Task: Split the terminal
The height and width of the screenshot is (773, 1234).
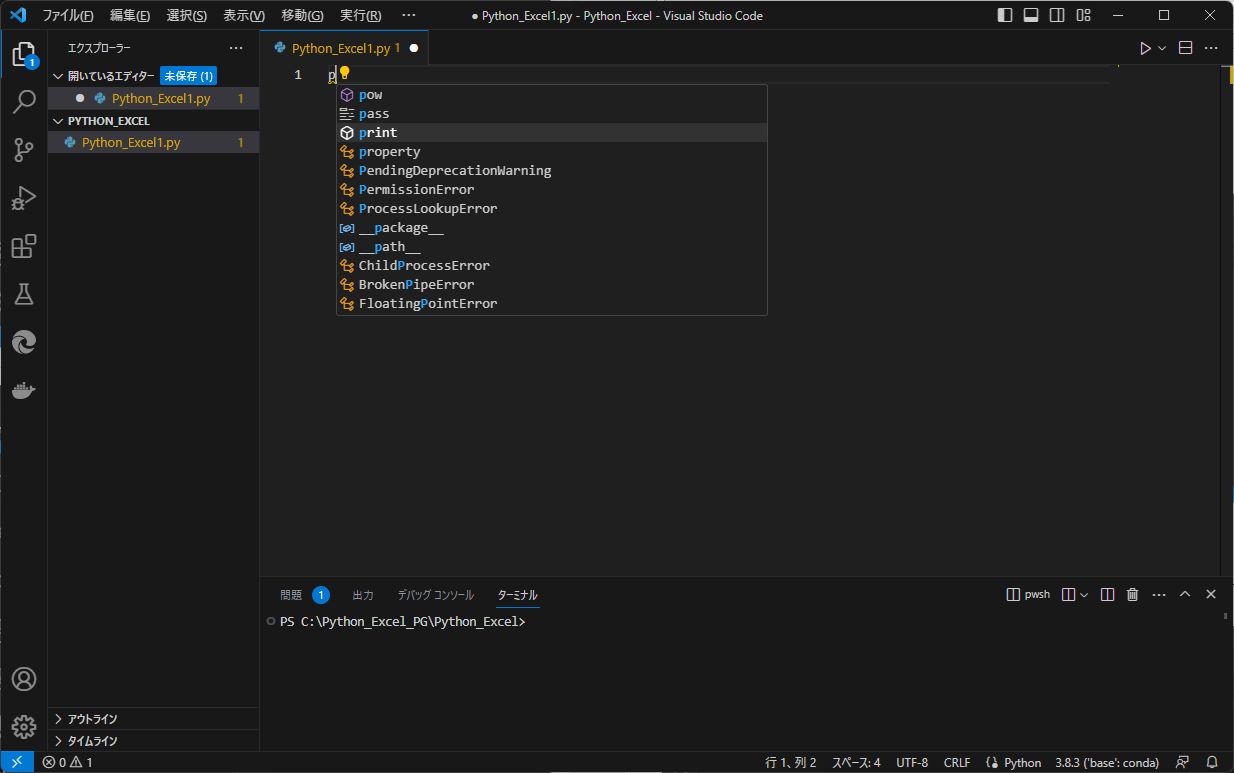Action: 1107,594
